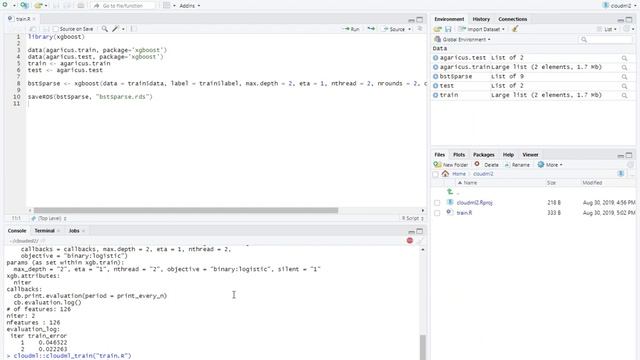Viewport: 640px width, 360px height.
Task: Click the Run button in the editor
Action: [x=351, y=29]
